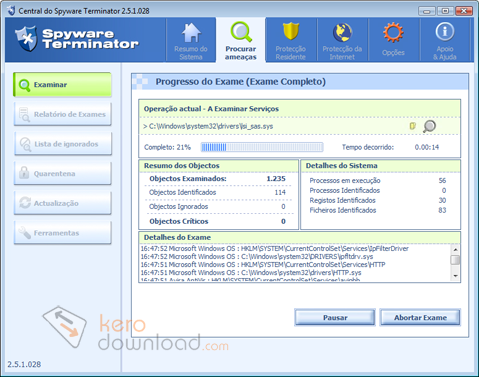479x377 pixels.
Task: Click the scan progress bar
Action: pos(262,147)
